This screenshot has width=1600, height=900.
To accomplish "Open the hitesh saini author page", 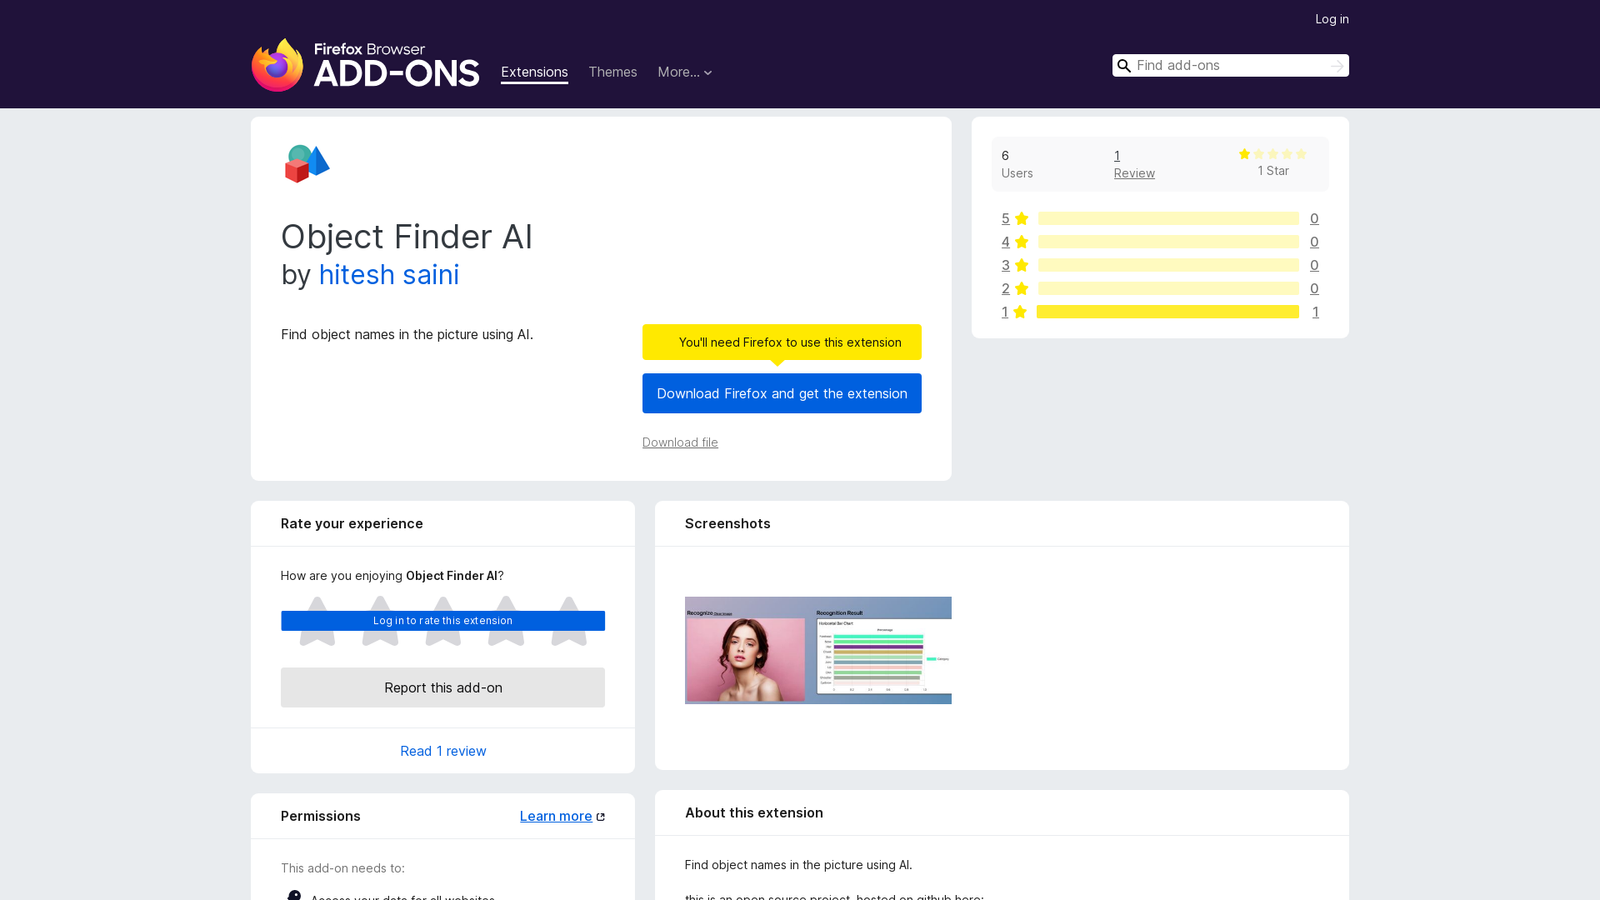I will pos(389,275).
